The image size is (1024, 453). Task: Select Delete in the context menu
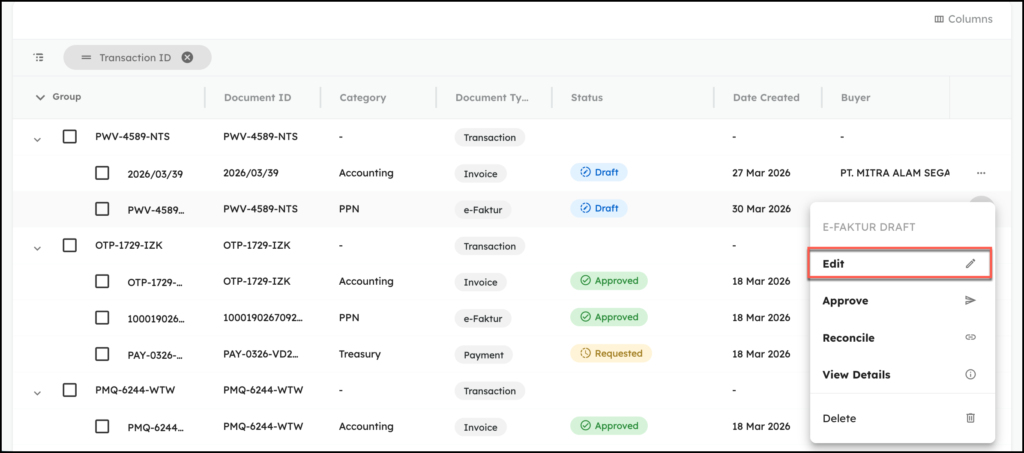click(x=839, y=418)
